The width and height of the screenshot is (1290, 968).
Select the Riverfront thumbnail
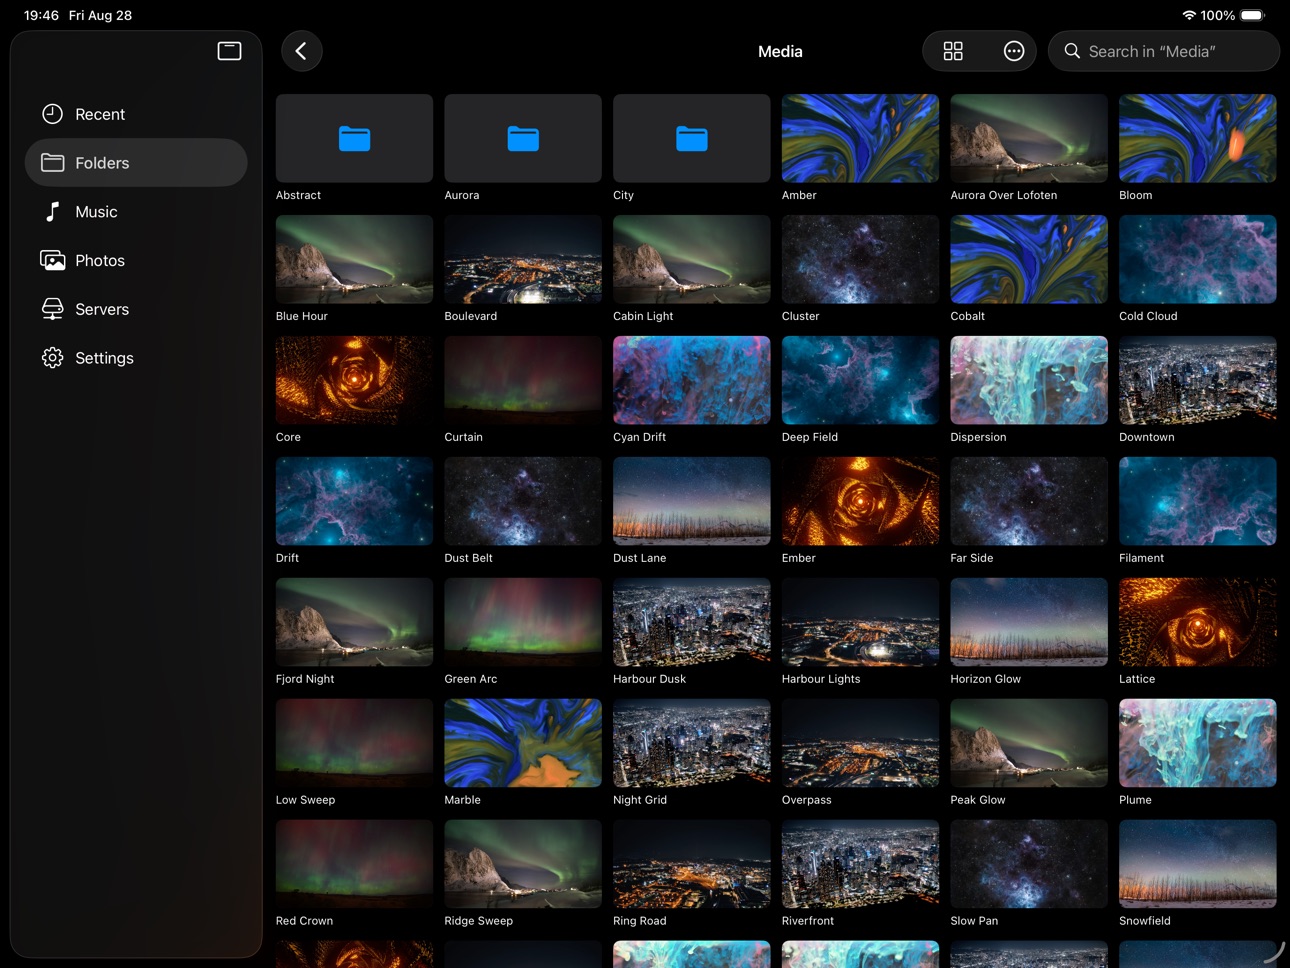tap(860, 864)
